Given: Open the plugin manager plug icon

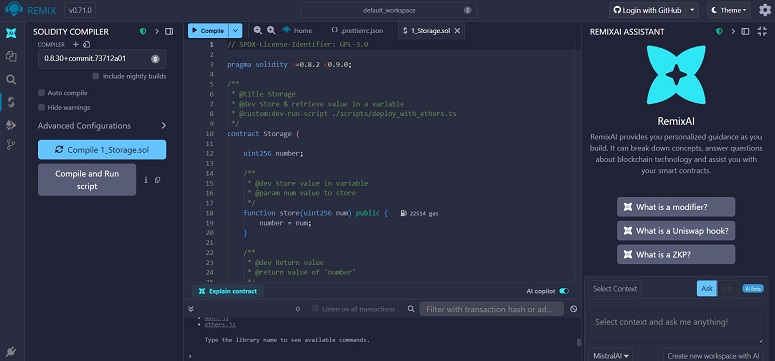Looking at the screenshot, I should coord(11,352).
